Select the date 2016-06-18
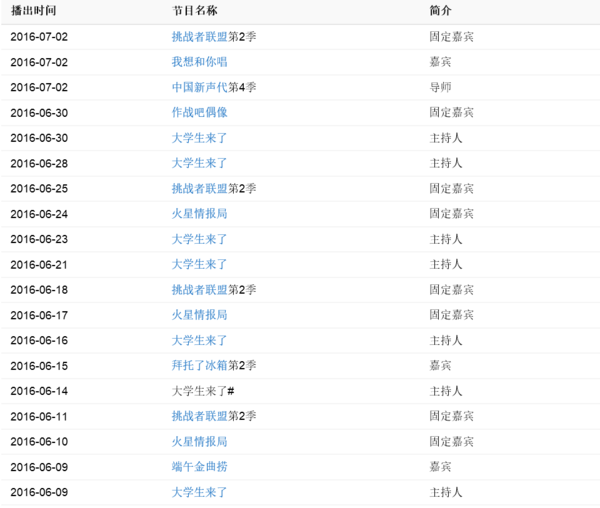The image size is (600, 508). tap(39, 290)
